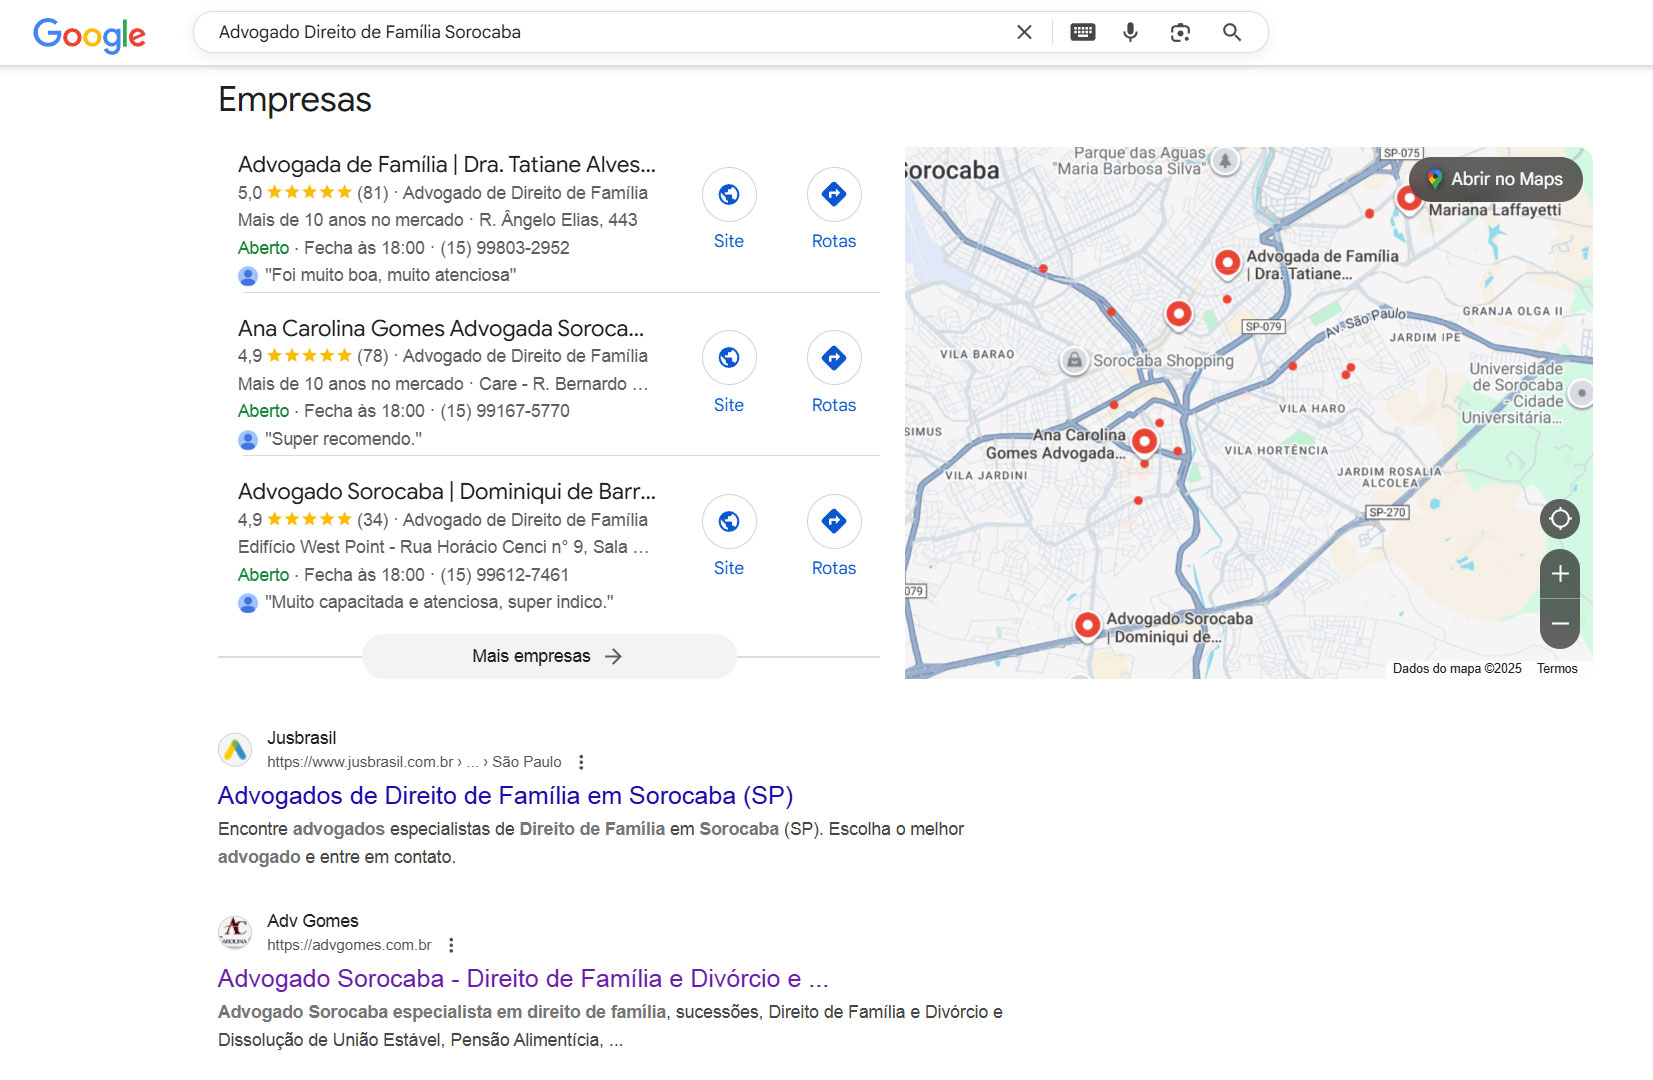
Task: Open Advogados de Direito de Família em Sorocaba result
Action: coord(505,796)
